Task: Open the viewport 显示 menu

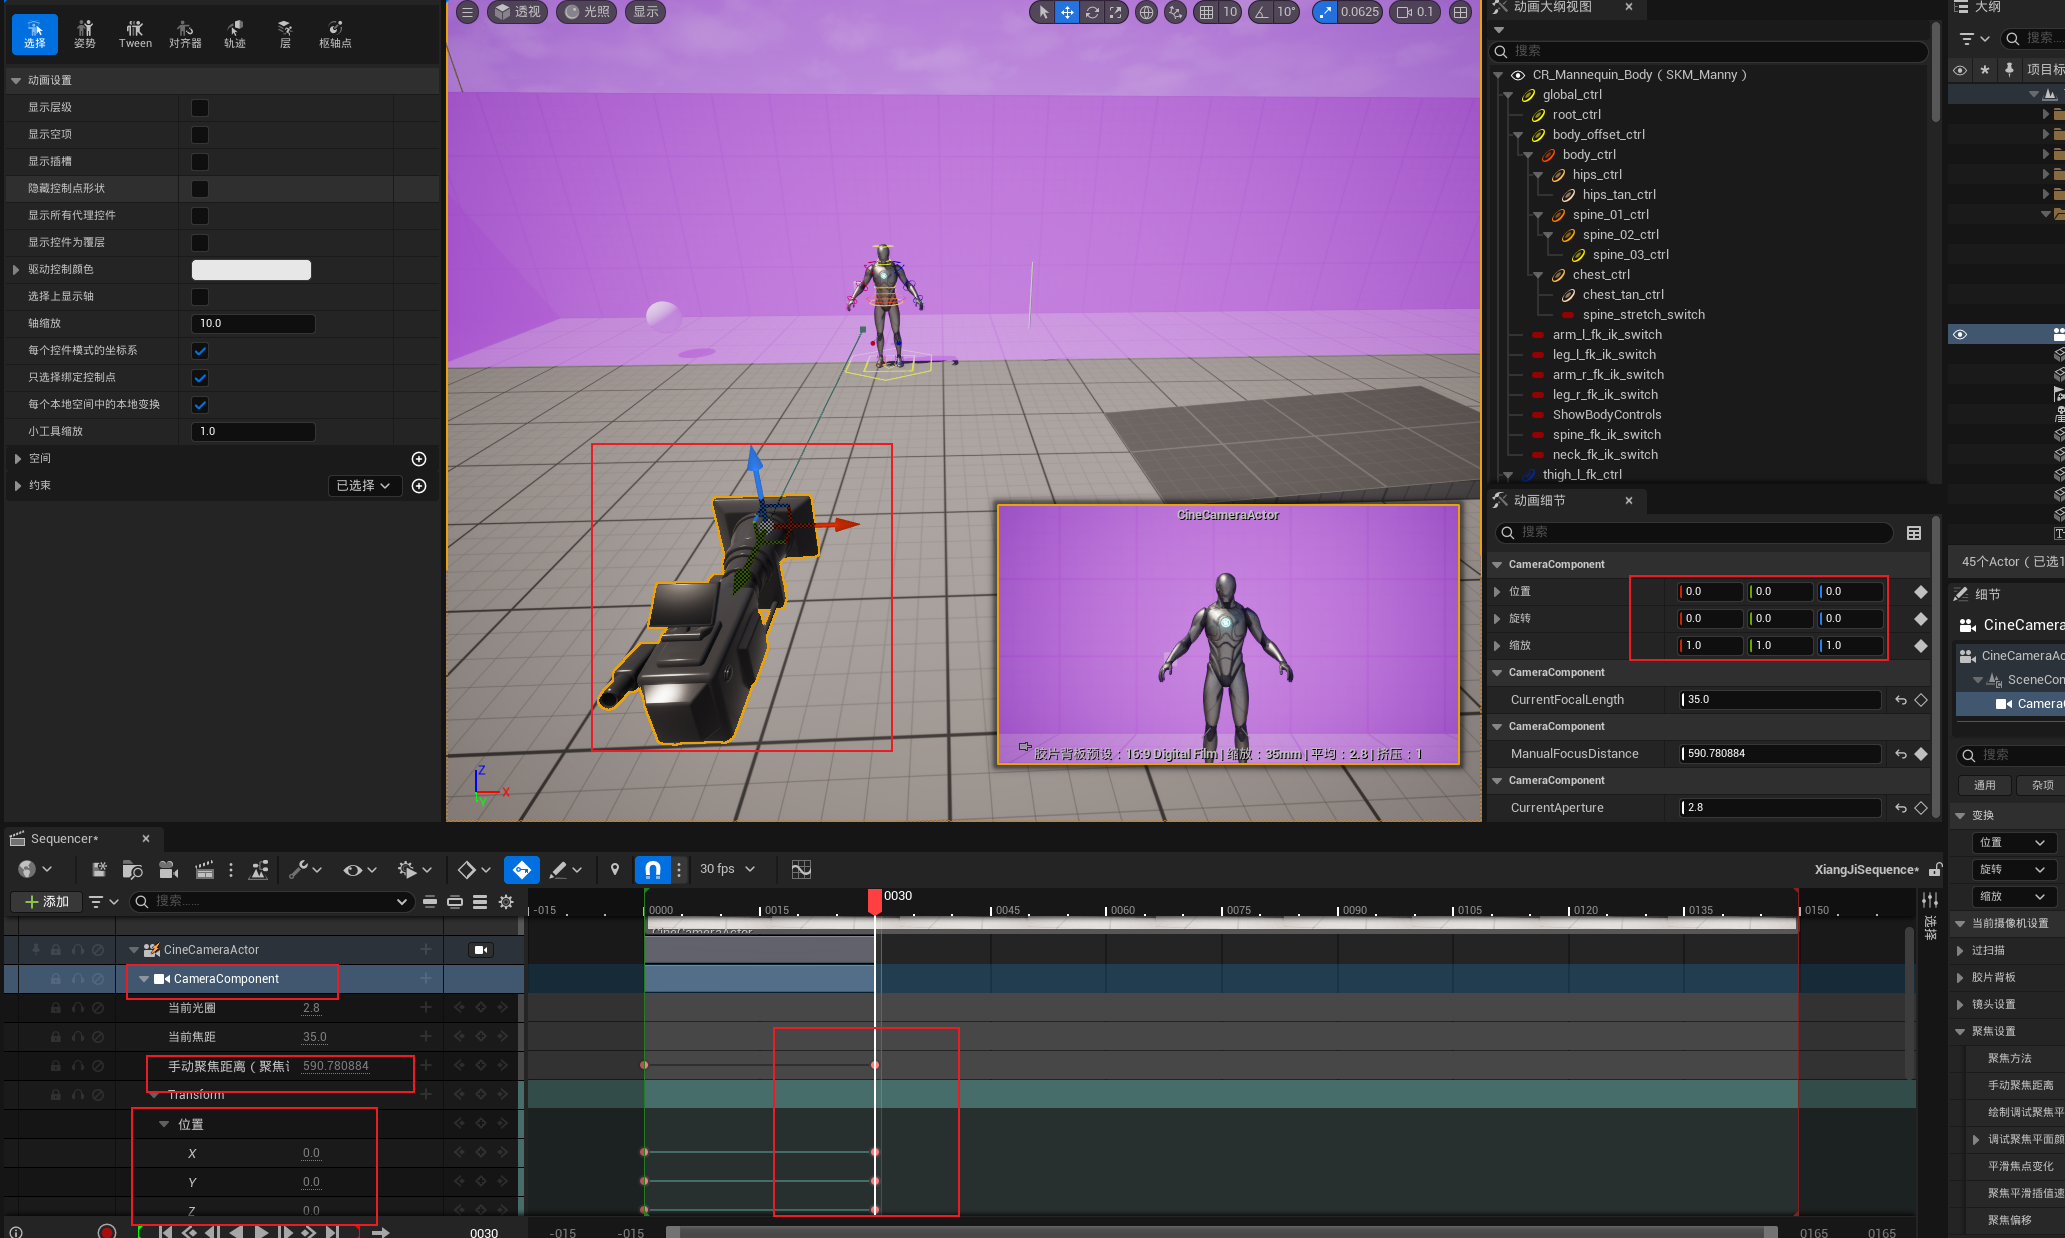Action: (646, 12)
